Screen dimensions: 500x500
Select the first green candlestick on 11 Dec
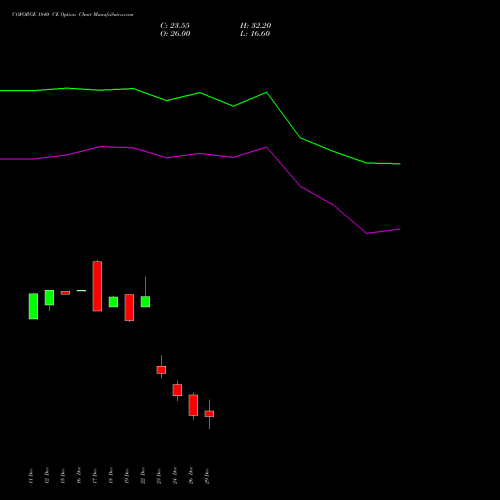[x=33, y=306]
